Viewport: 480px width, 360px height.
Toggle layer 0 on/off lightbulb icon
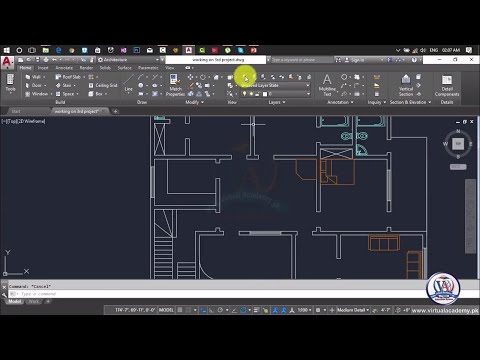click(x=244, y=94)
